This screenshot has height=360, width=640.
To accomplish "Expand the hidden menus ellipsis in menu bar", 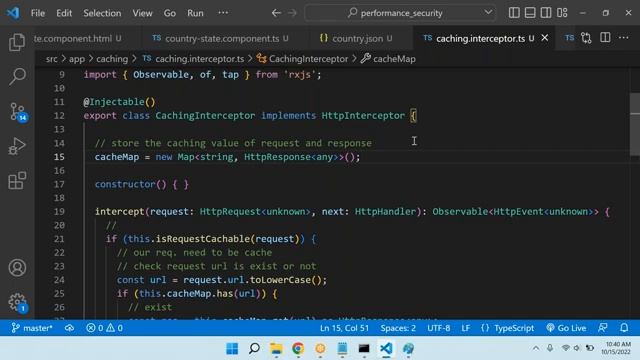I will [223, 13].
